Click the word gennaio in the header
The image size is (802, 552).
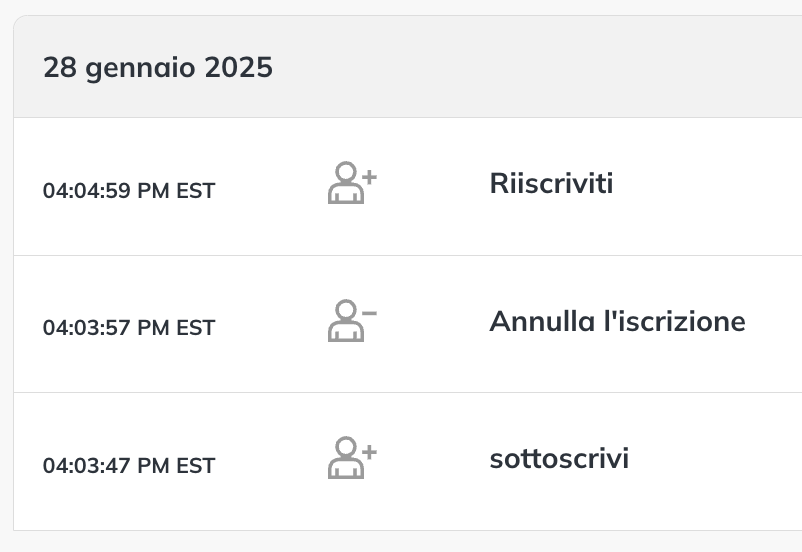coord(140,69)
